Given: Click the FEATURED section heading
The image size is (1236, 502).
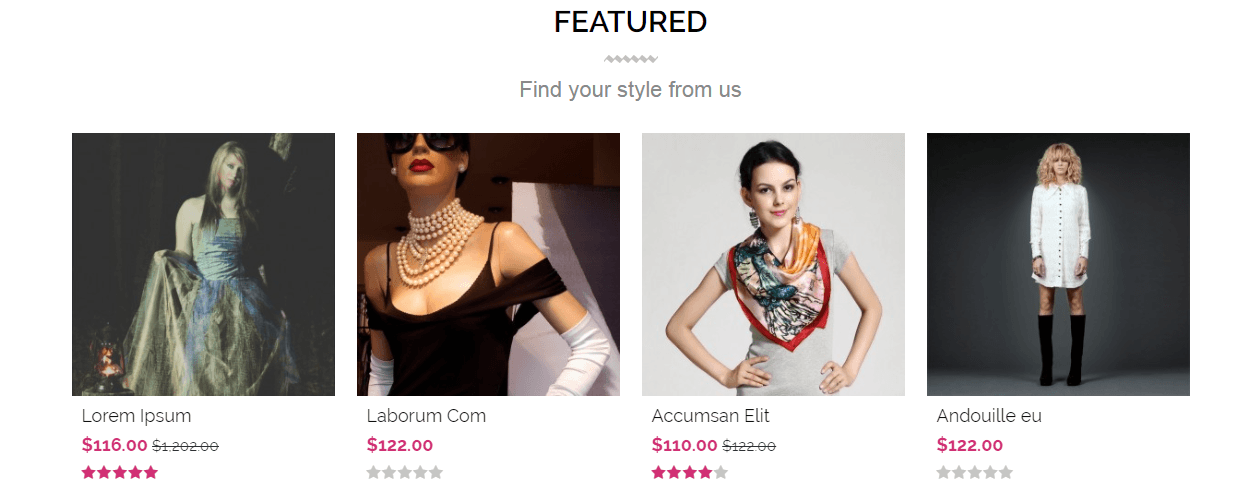Looking at the screenshot, I should point(630,22).
